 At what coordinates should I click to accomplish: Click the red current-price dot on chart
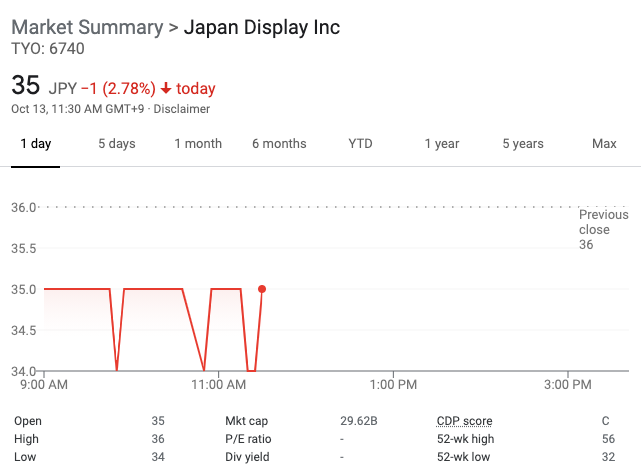click(262, 289)
